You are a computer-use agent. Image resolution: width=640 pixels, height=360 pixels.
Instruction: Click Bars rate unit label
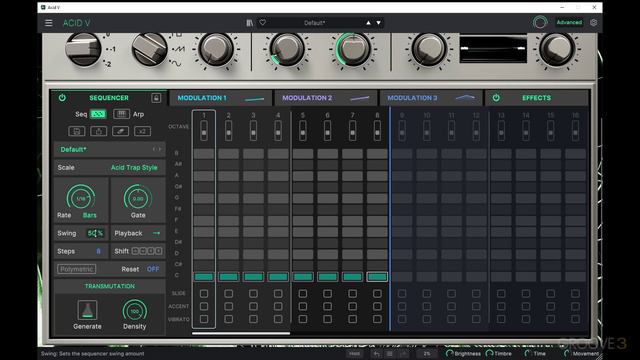(89, 215)
